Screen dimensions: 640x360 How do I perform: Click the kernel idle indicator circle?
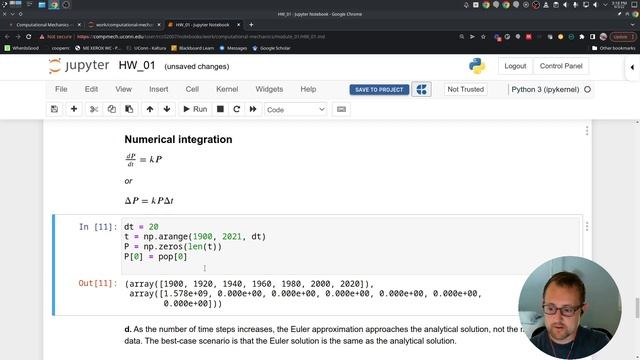click(x=587, y=89)
